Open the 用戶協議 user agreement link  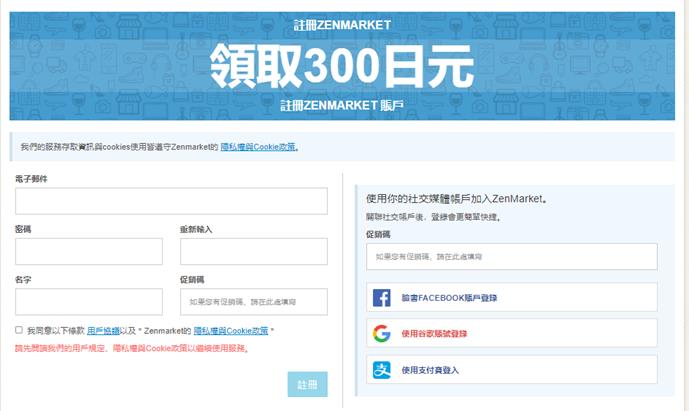coord(103,331)
